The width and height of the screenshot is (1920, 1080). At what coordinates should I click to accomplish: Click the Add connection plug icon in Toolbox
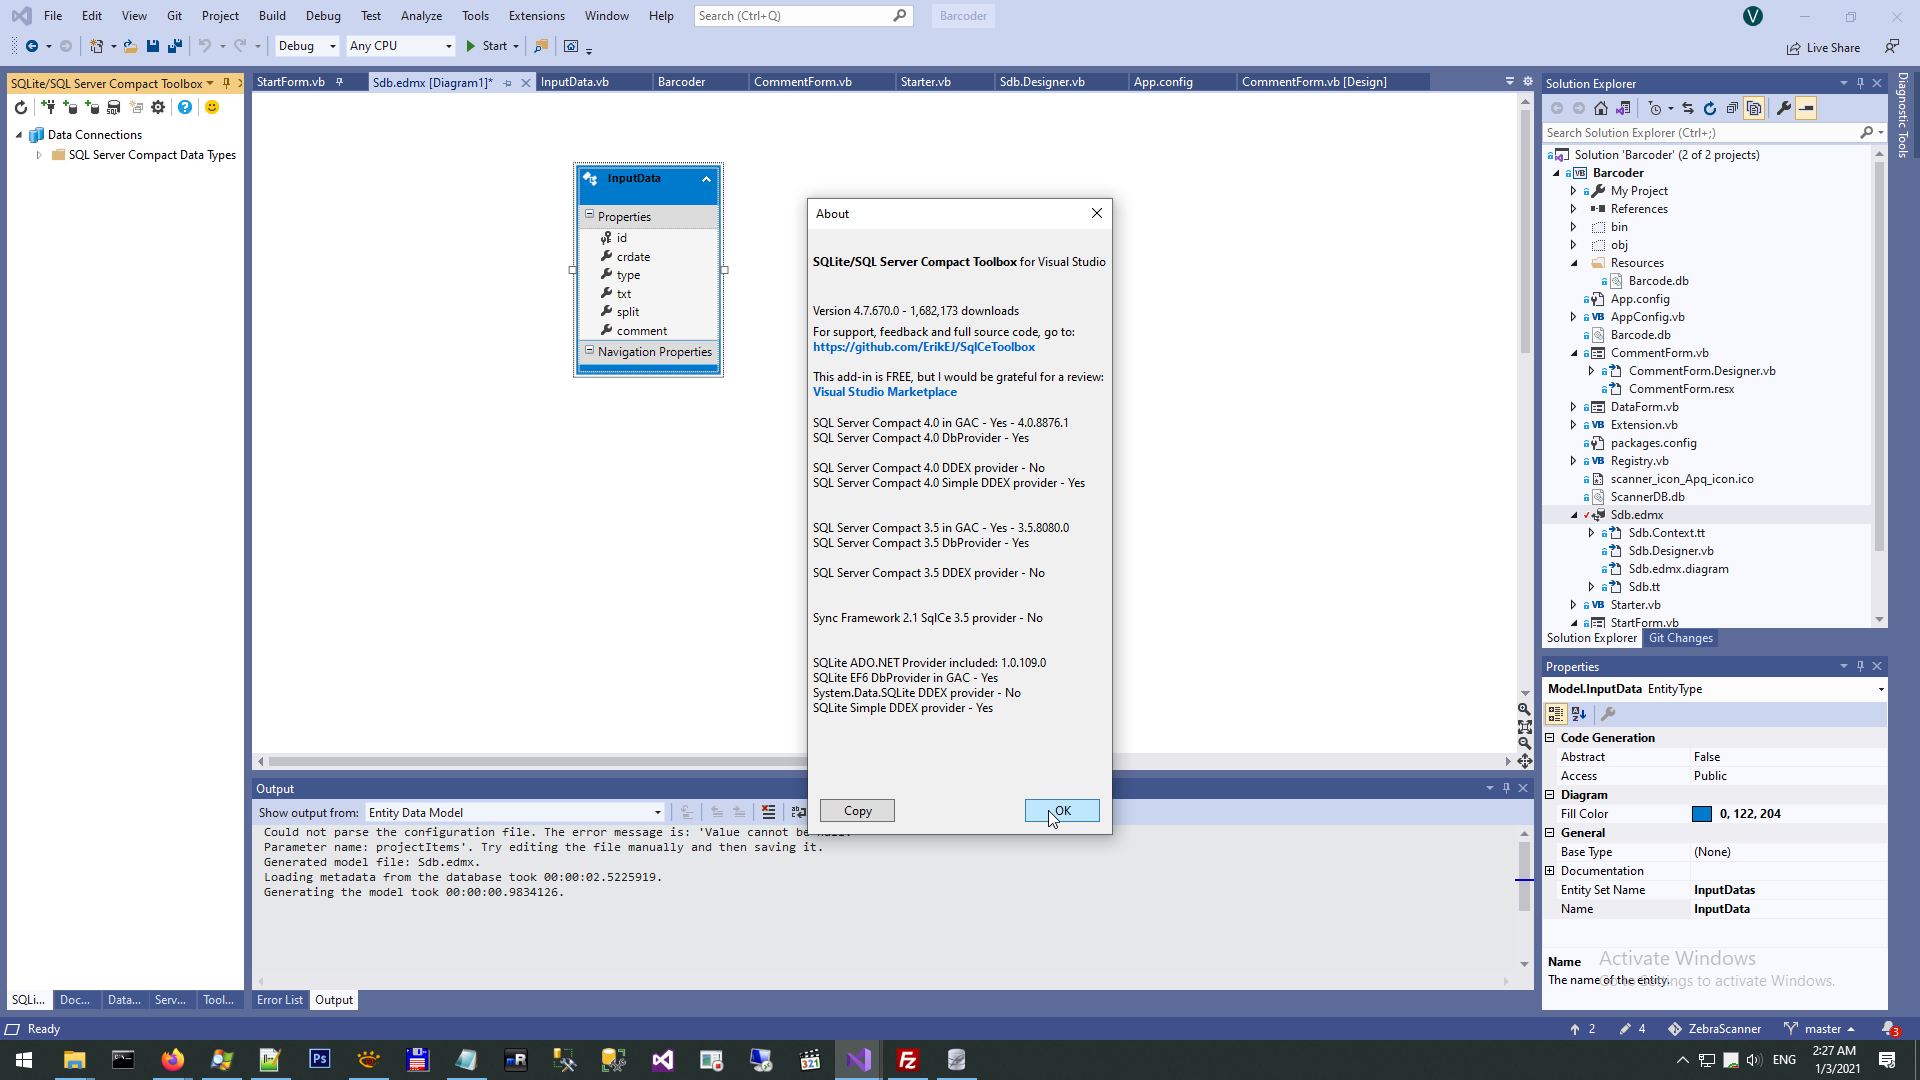point(47,107)
